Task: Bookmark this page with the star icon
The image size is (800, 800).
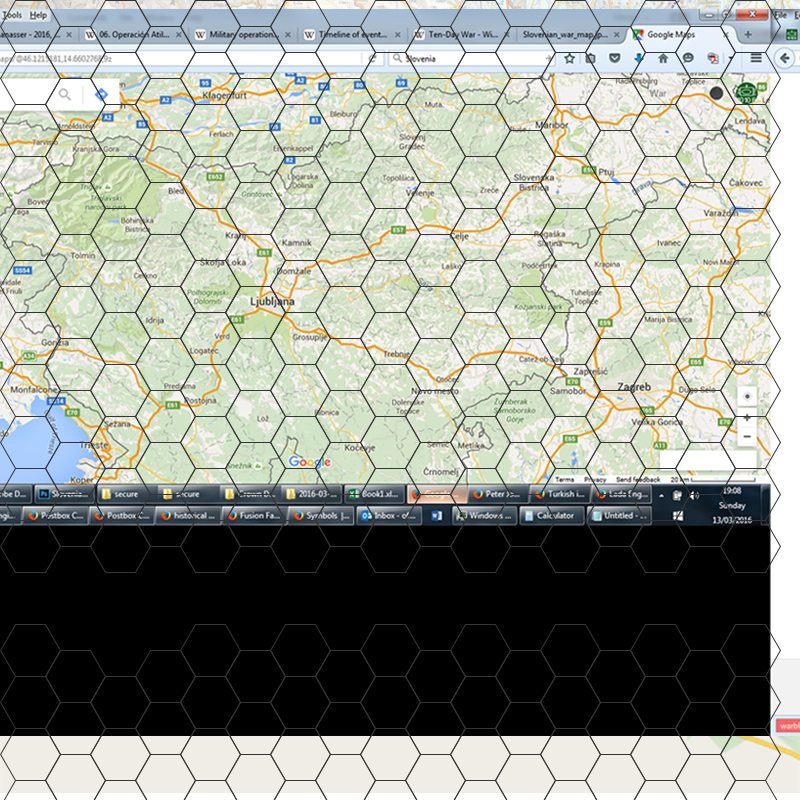Action: click(569, 59)
